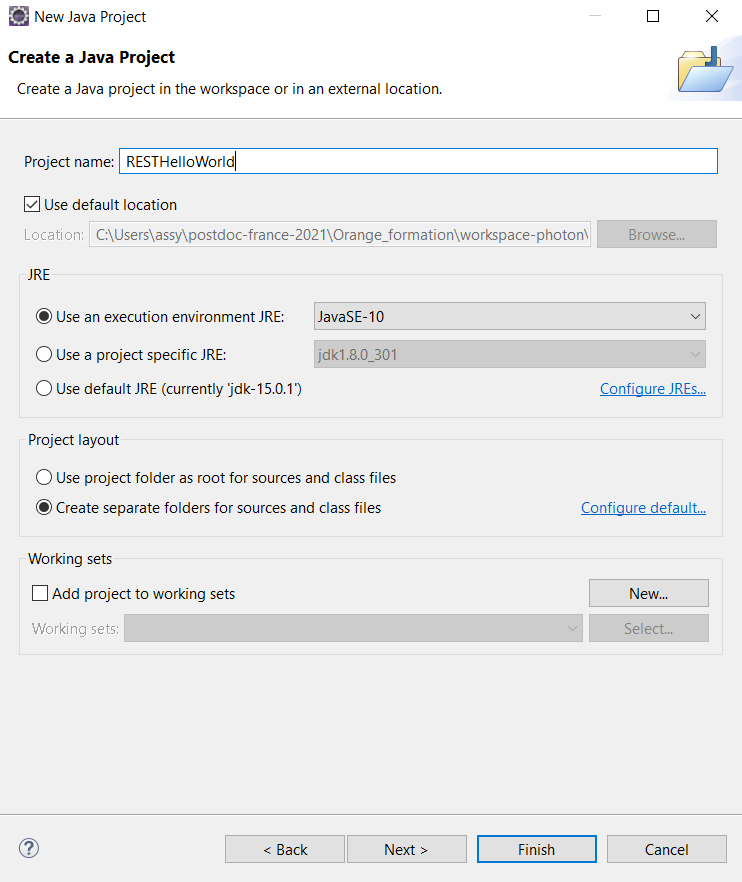Click the Finish button
This screenshot has width=742, height=882.
[x=536, y=849]
